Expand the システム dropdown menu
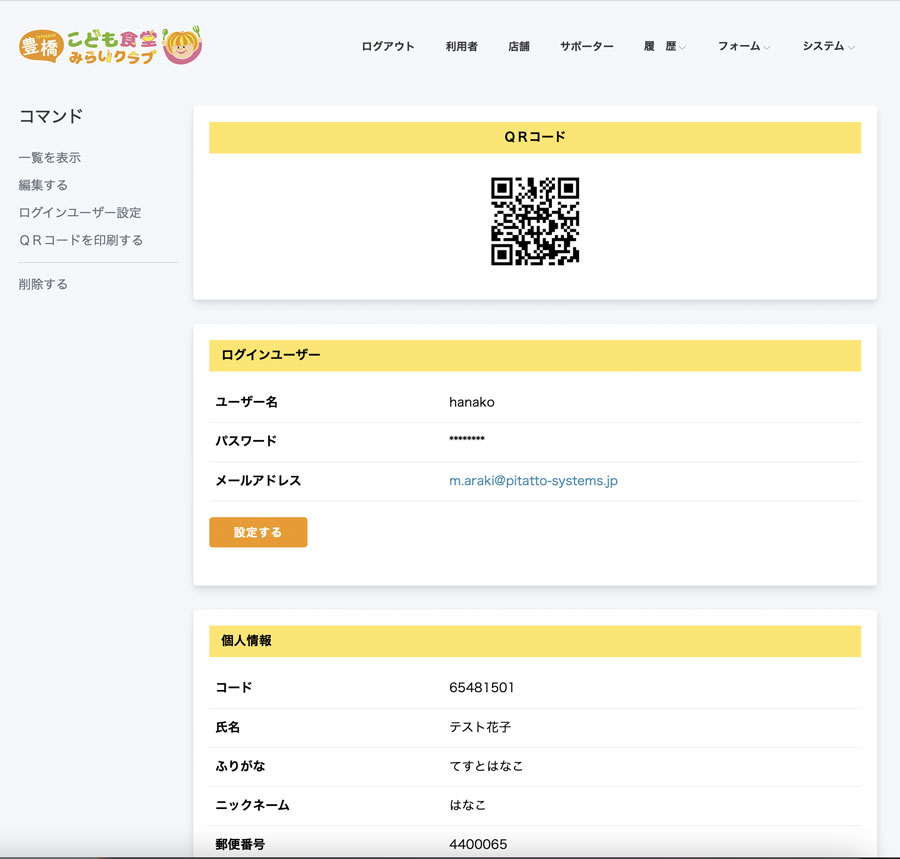 coord(827,46)
